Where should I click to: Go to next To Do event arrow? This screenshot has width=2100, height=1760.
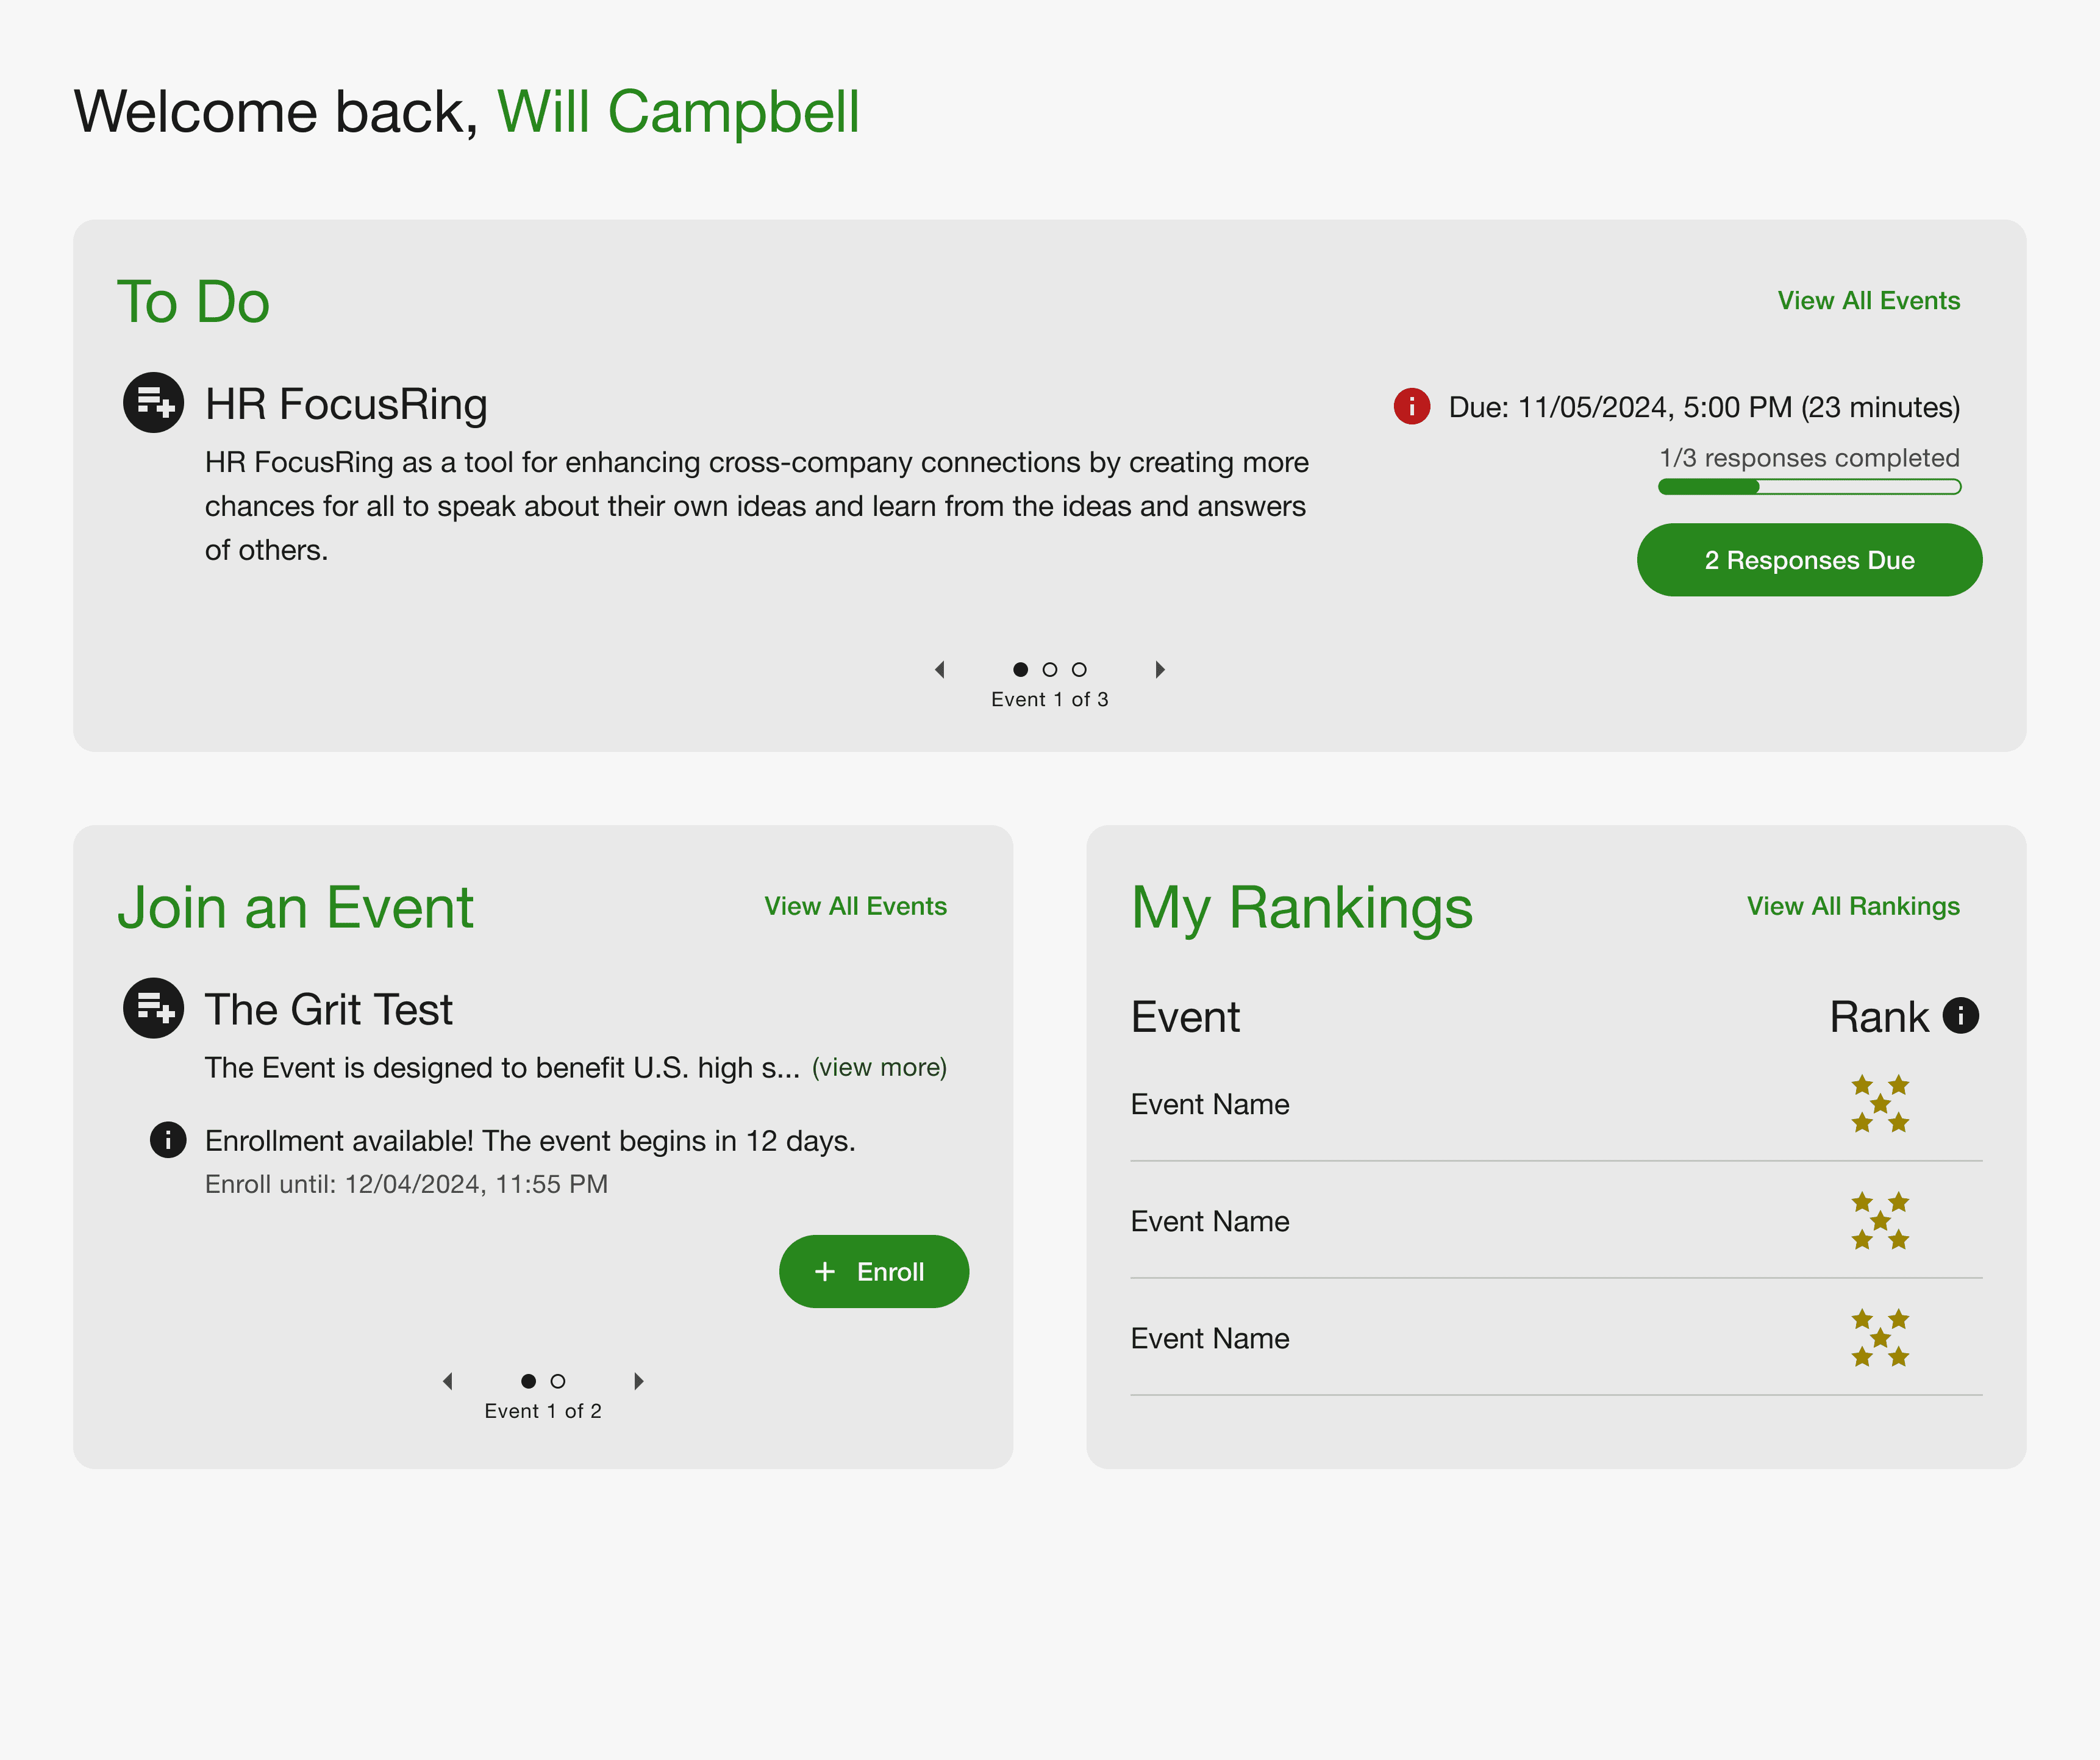click(x=1159, y=670)
